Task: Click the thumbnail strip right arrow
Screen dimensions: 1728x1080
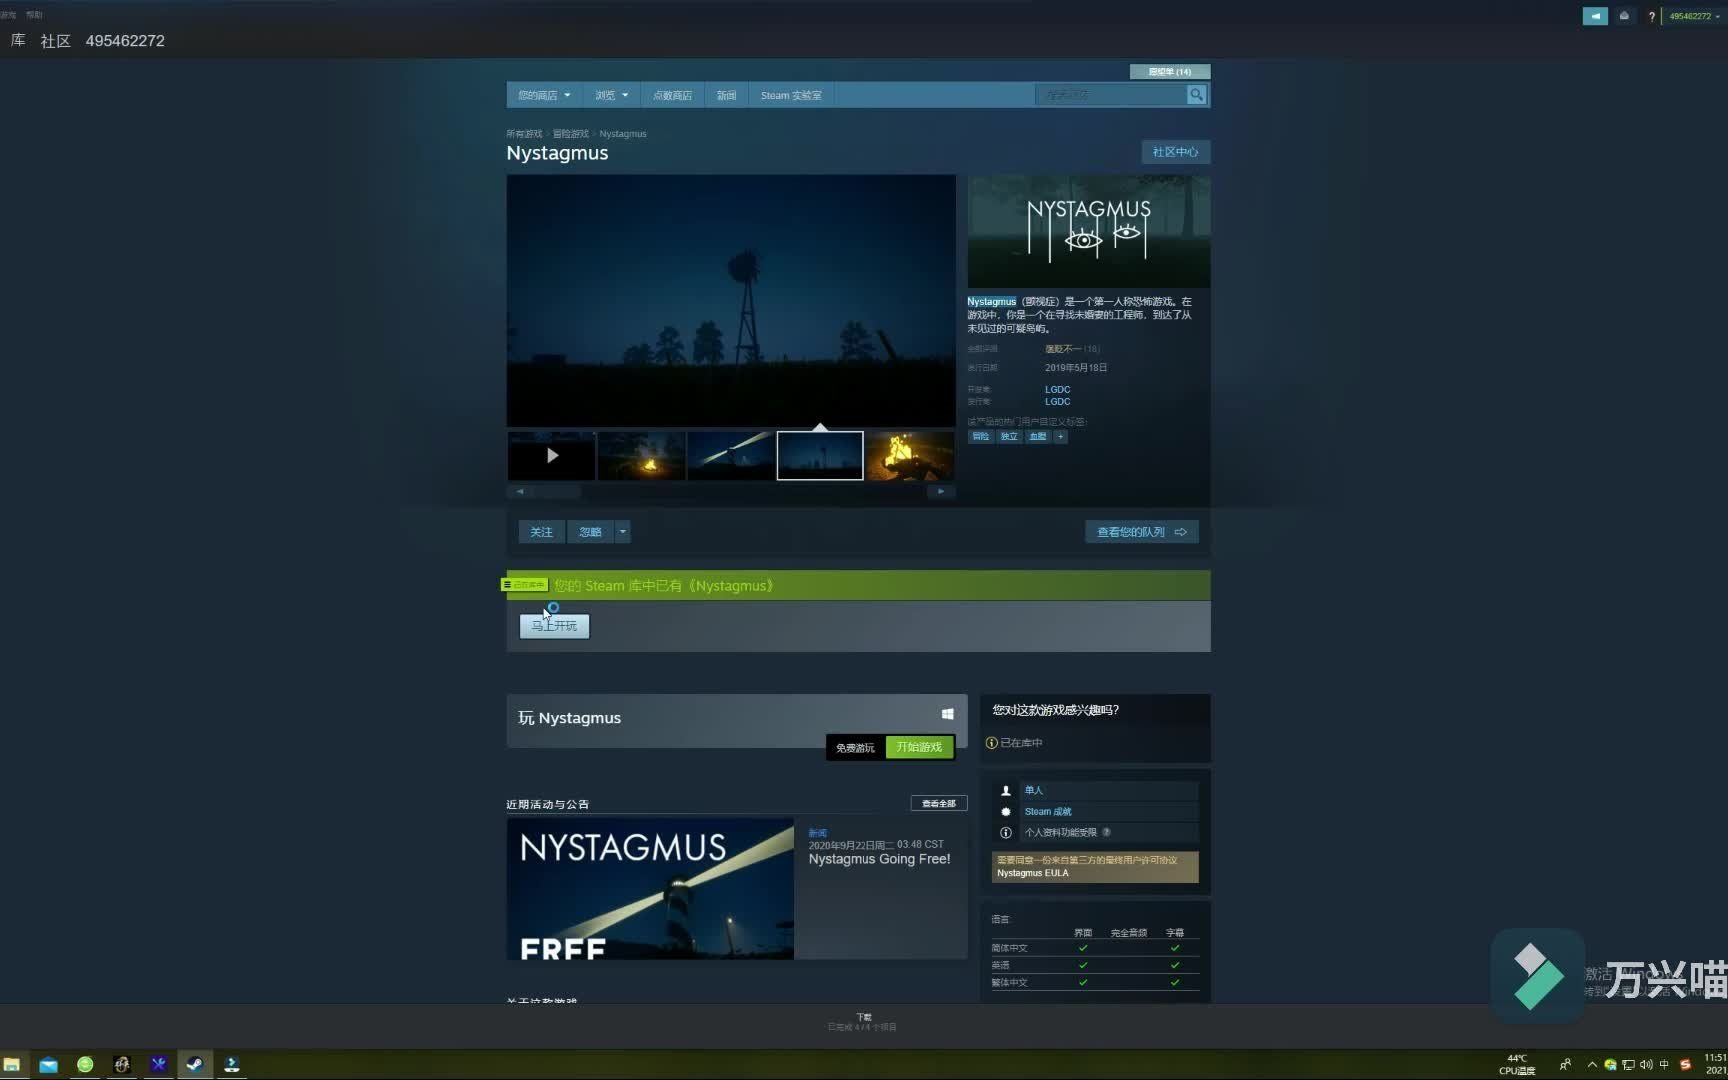Action: pyautogui.click(x=941, y=492)
